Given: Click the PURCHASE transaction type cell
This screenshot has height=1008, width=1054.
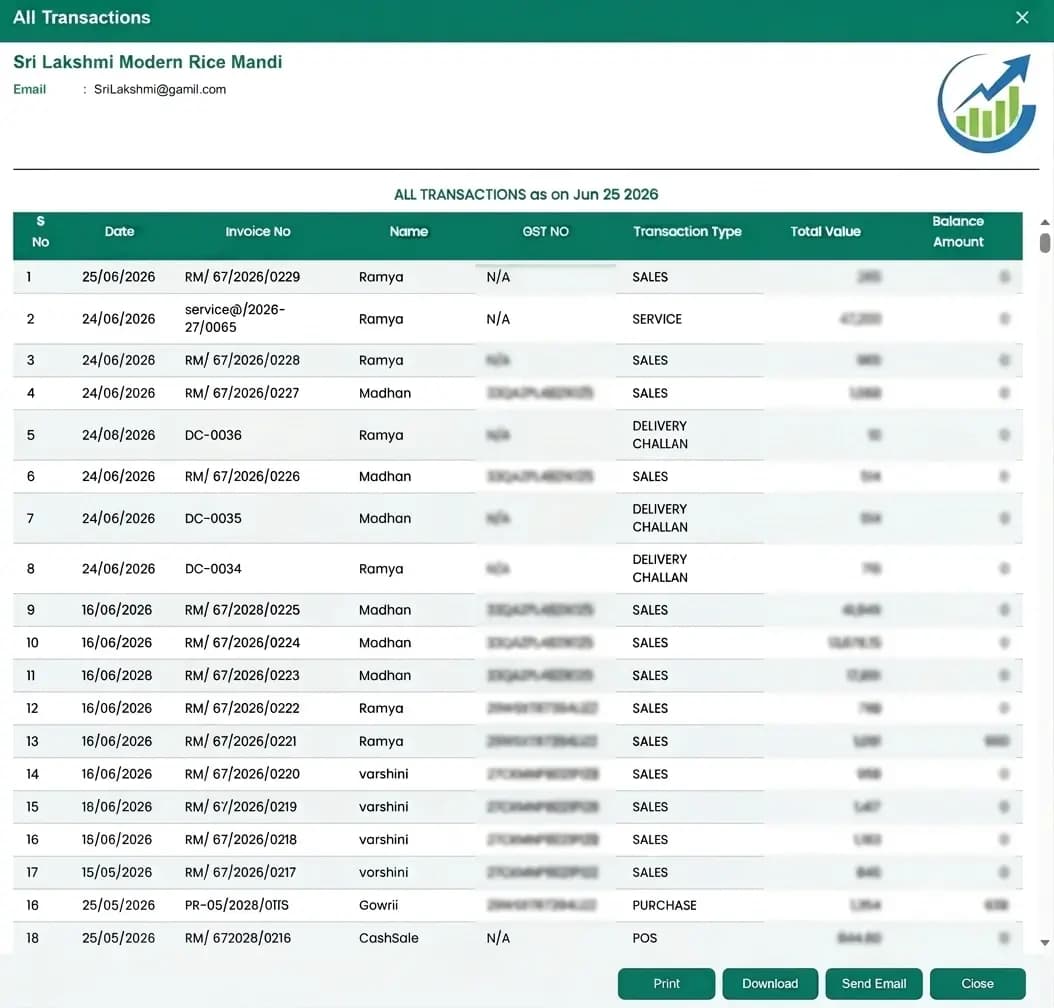Looking at the screenshot, I should tap(664, 905).
